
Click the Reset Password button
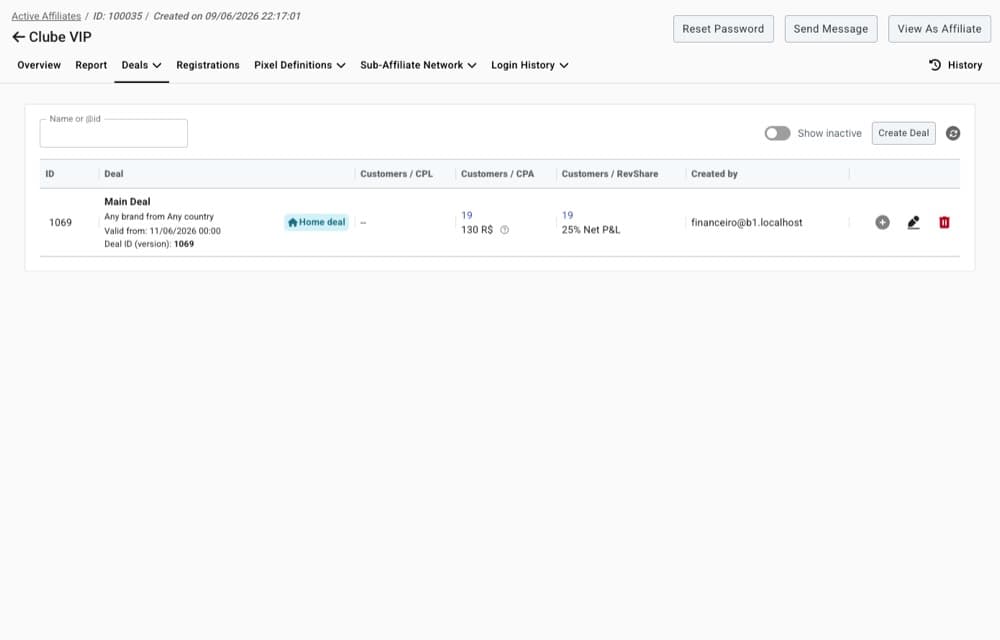tap(723, 29)
